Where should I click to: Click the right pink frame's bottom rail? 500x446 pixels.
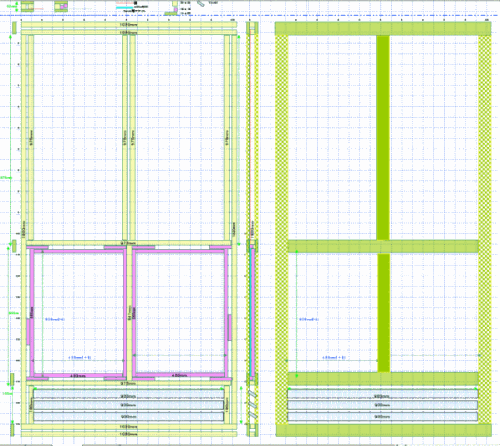point(180,375)
